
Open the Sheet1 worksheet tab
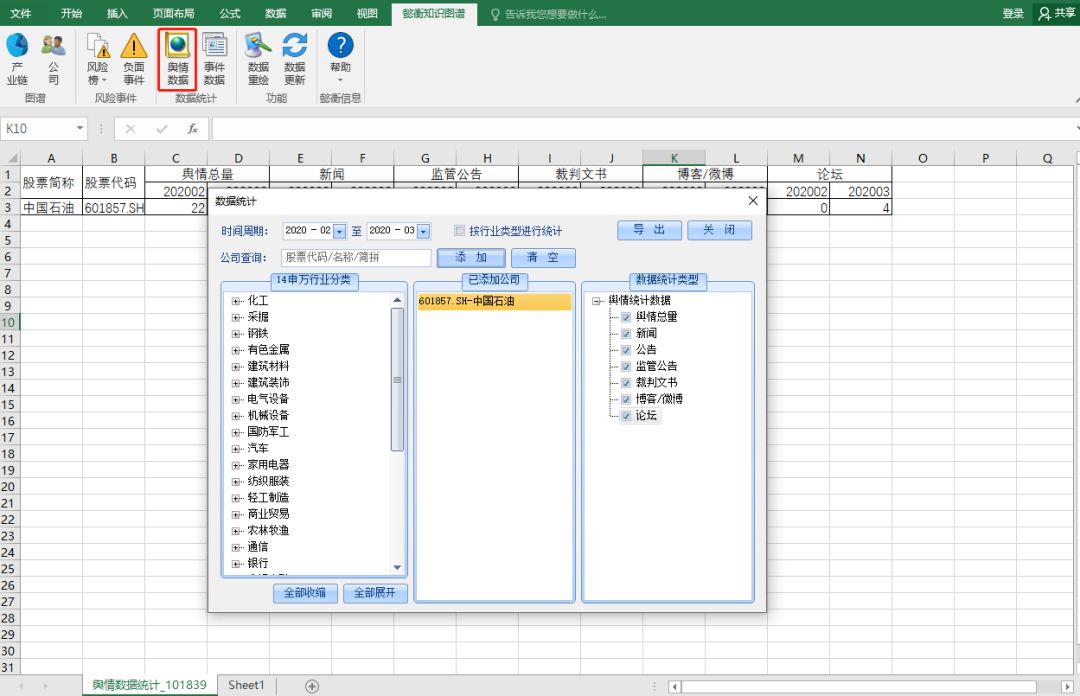point(245,684)
